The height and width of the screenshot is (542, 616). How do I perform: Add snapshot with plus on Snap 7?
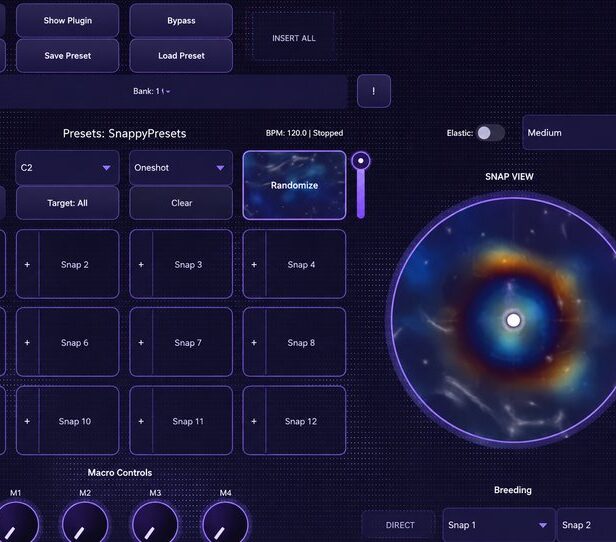click(x=141, y=342)
